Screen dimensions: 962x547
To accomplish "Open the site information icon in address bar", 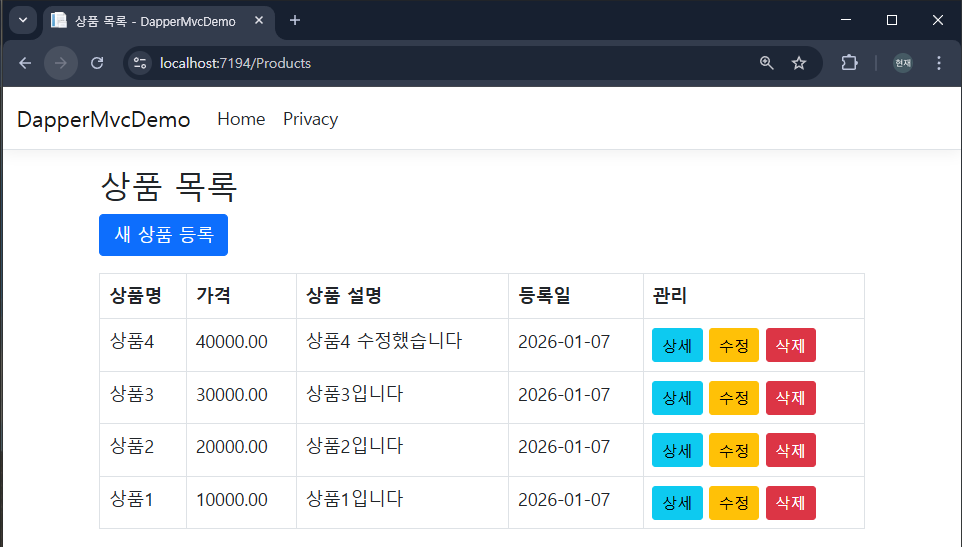I will [x=140, y=63].
